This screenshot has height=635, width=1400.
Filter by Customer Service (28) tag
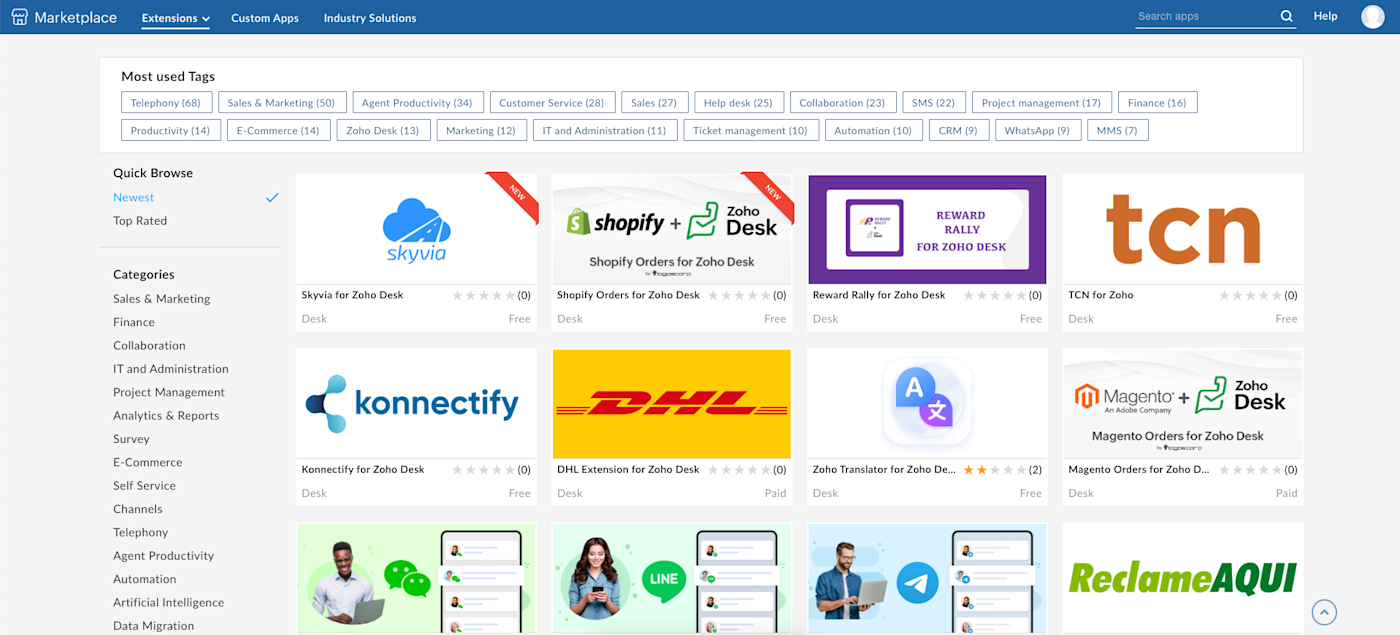point(552,102)
